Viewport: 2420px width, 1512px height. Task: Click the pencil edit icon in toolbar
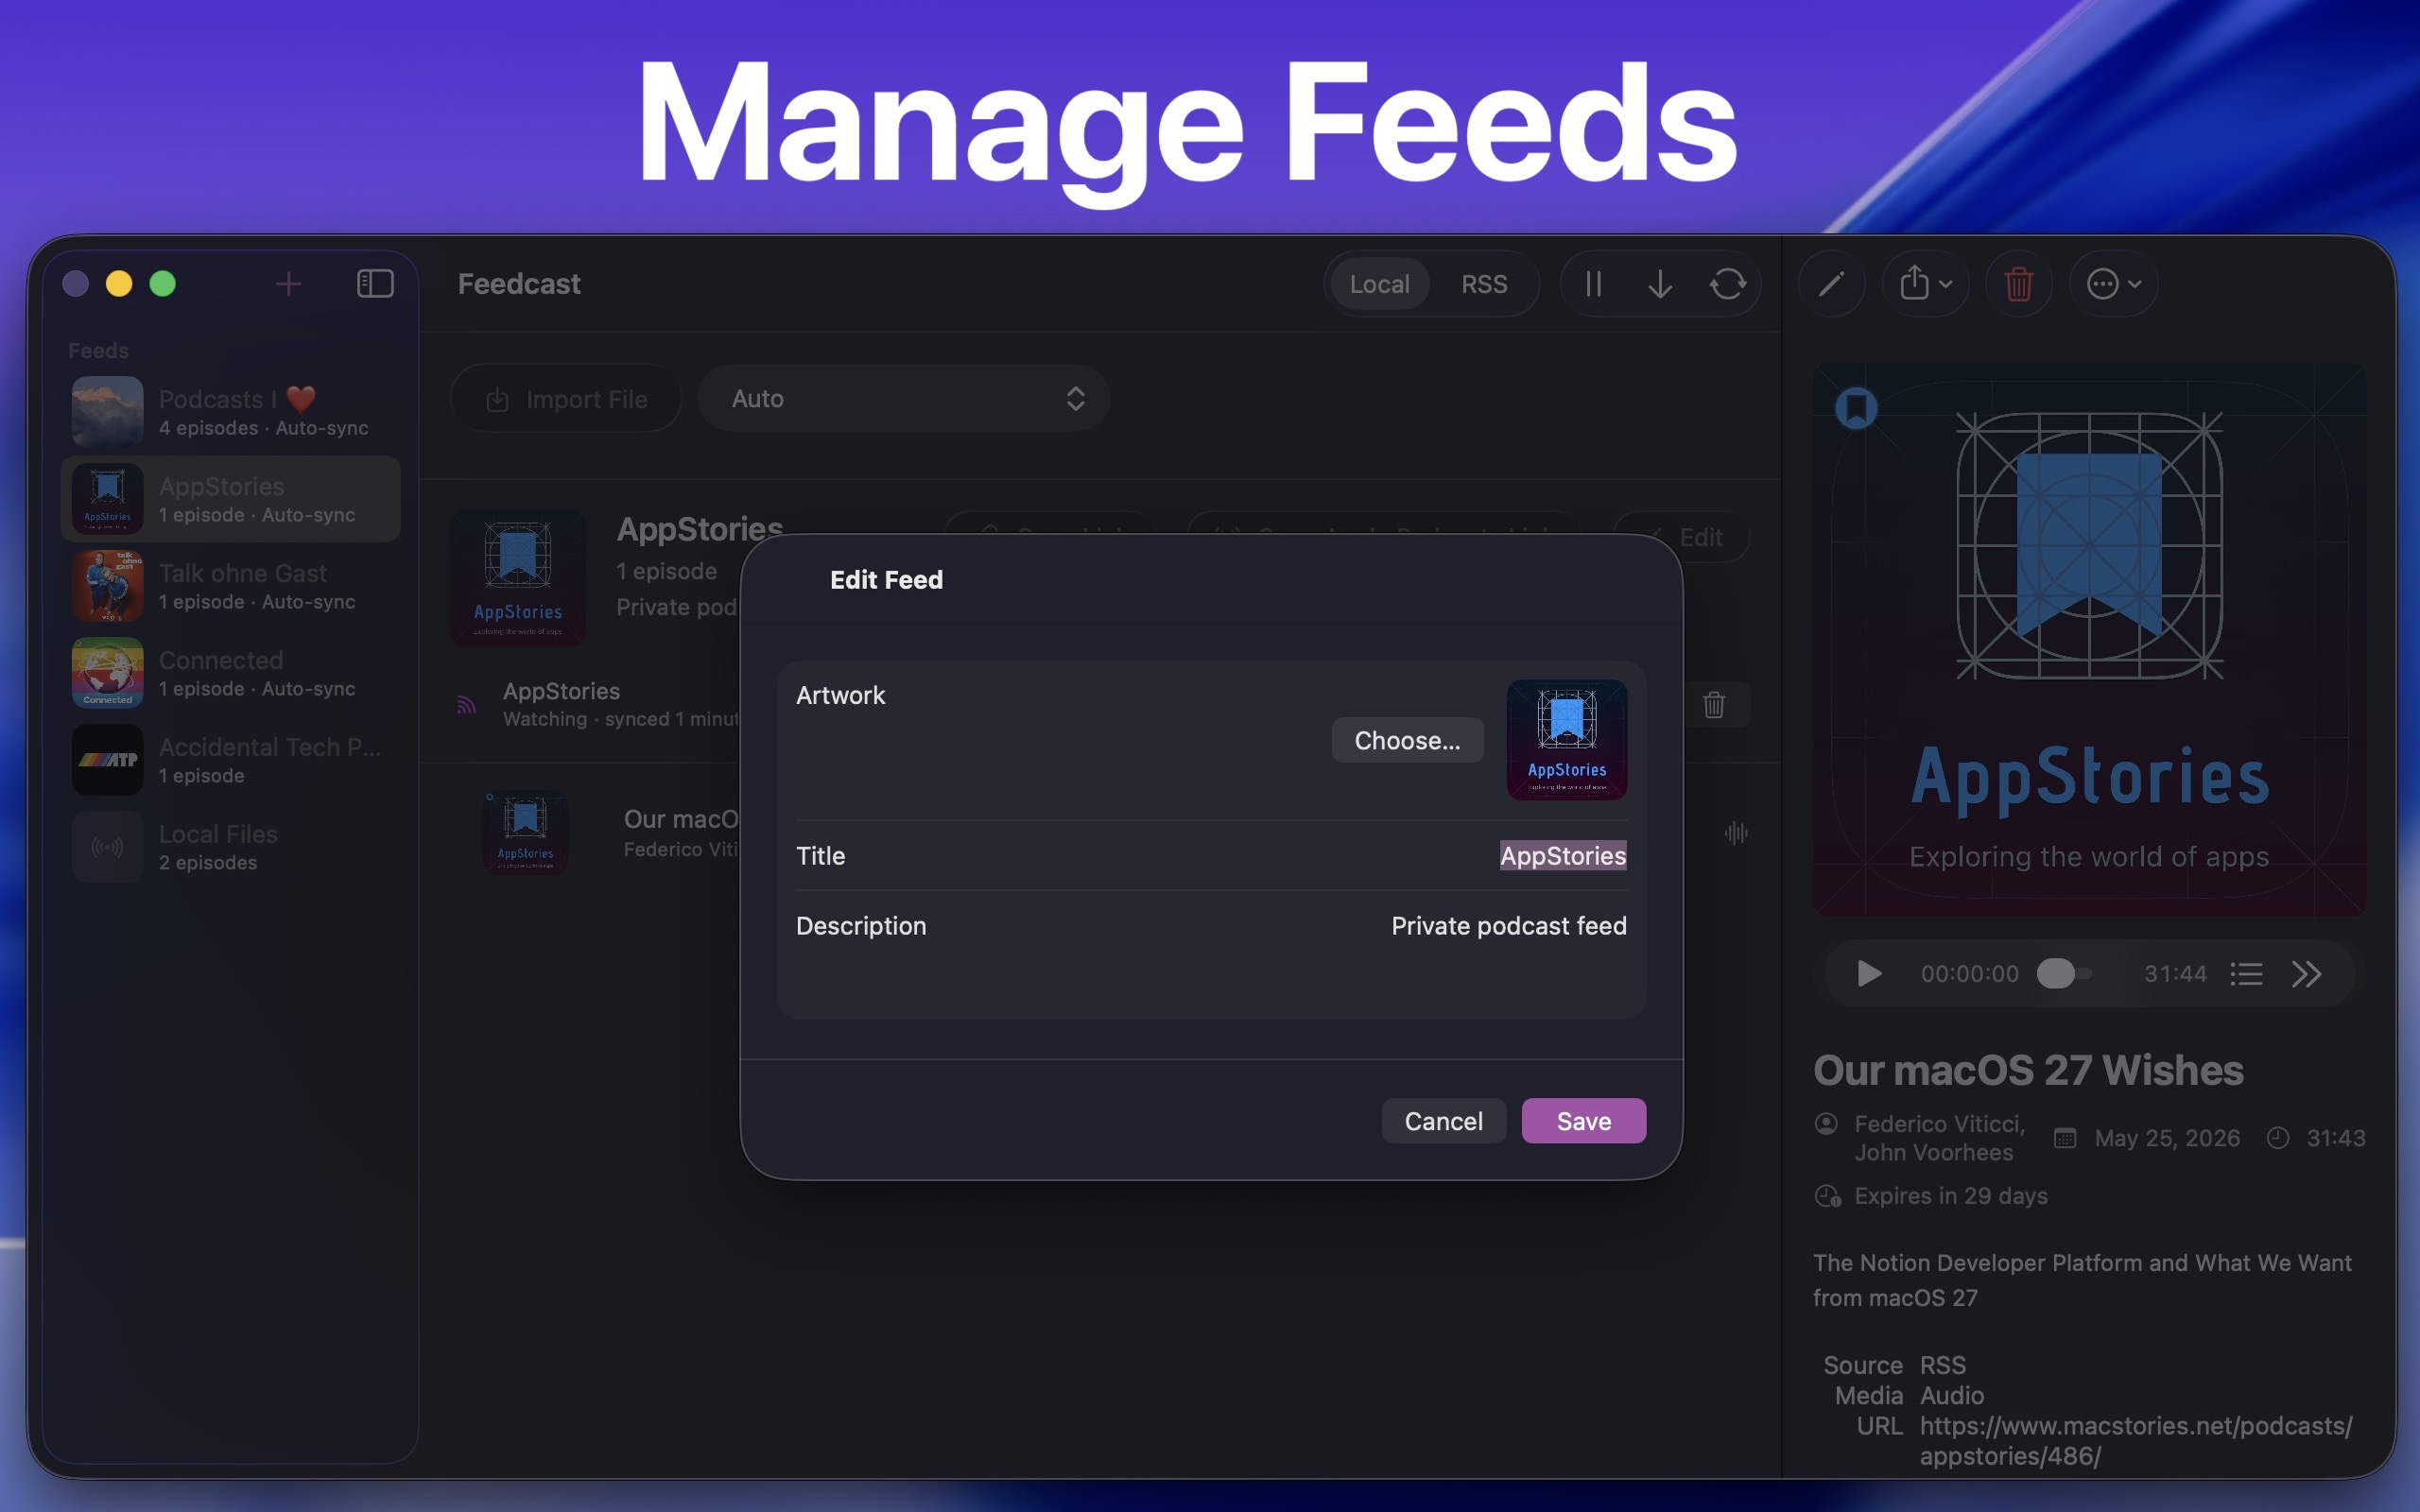tap(1831, 284)
